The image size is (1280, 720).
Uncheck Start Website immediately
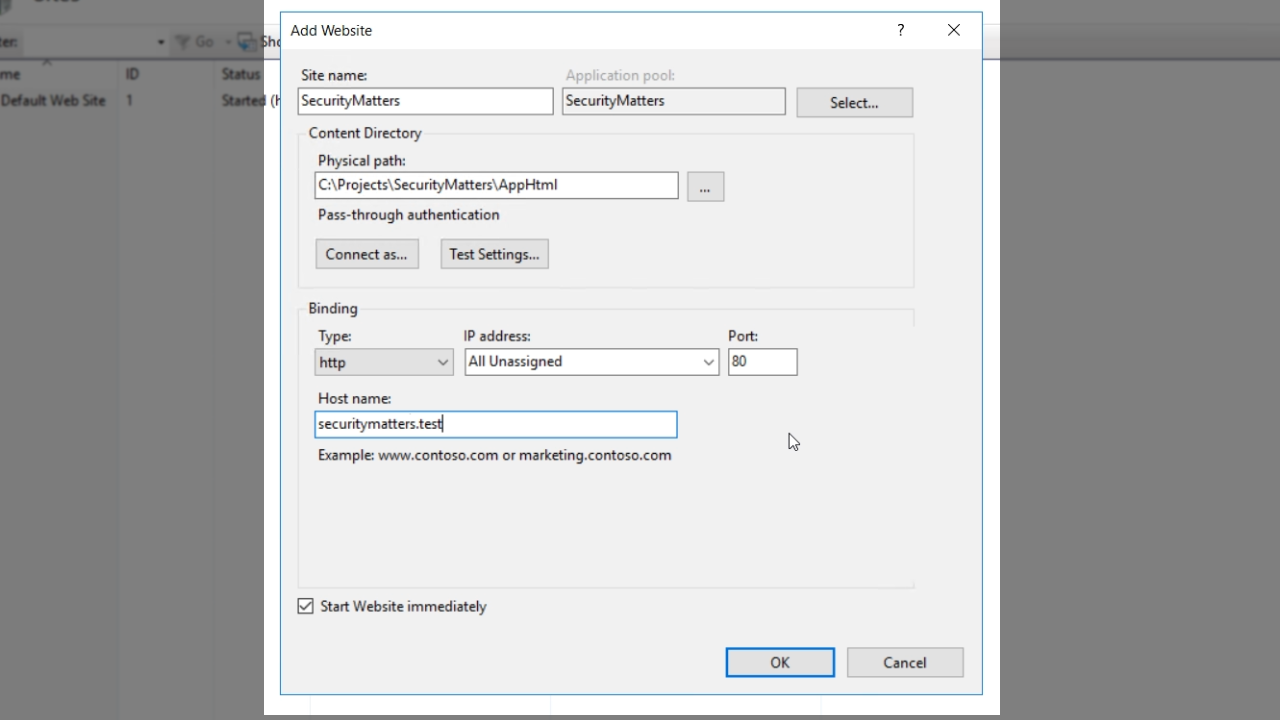tap(306, 606)
